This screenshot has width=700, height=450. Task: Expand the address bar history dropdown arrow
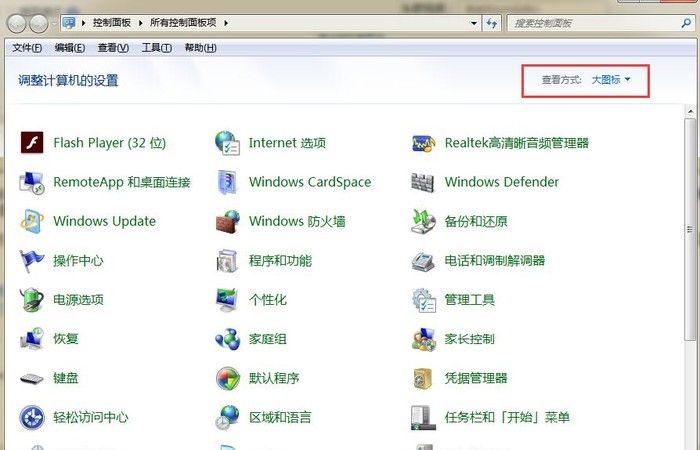coord(474,23)
